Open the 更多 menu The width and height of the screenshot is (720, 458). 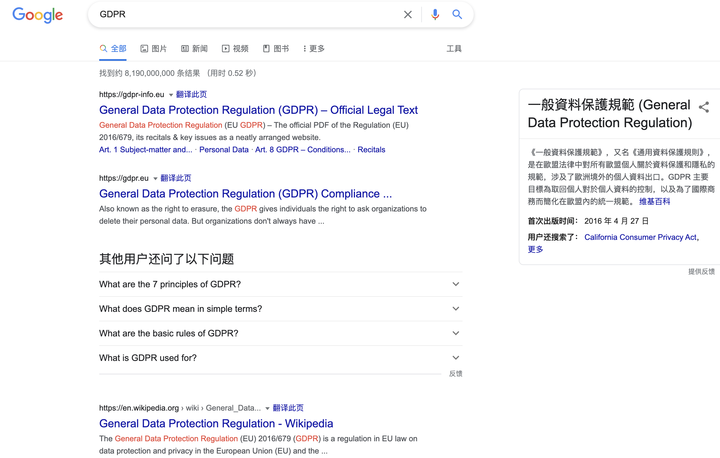pyautogui.click(x=314, y=49)
